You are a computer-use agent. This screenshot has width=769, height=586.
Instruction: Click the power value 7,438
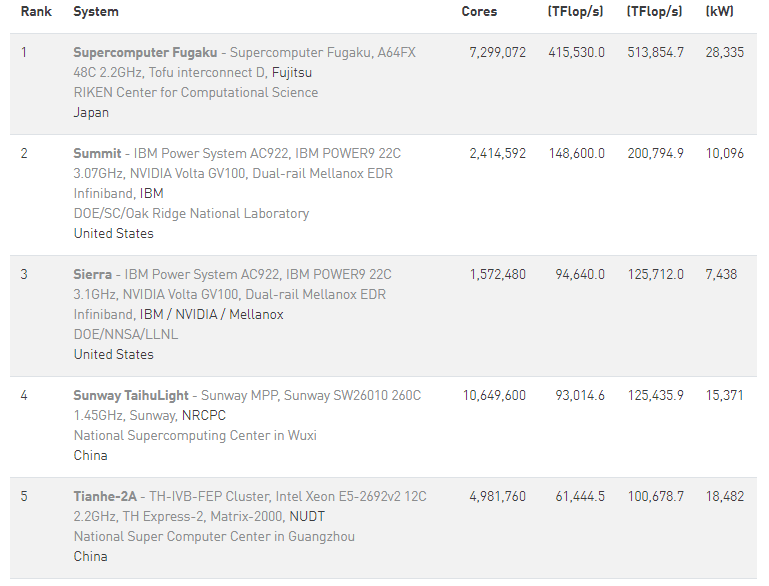[721, 274]
